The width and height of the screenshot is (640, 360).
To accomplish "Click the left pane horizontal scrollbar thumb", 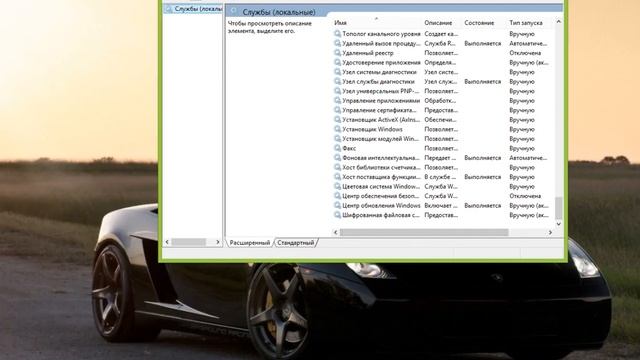I will pos(189,242).
